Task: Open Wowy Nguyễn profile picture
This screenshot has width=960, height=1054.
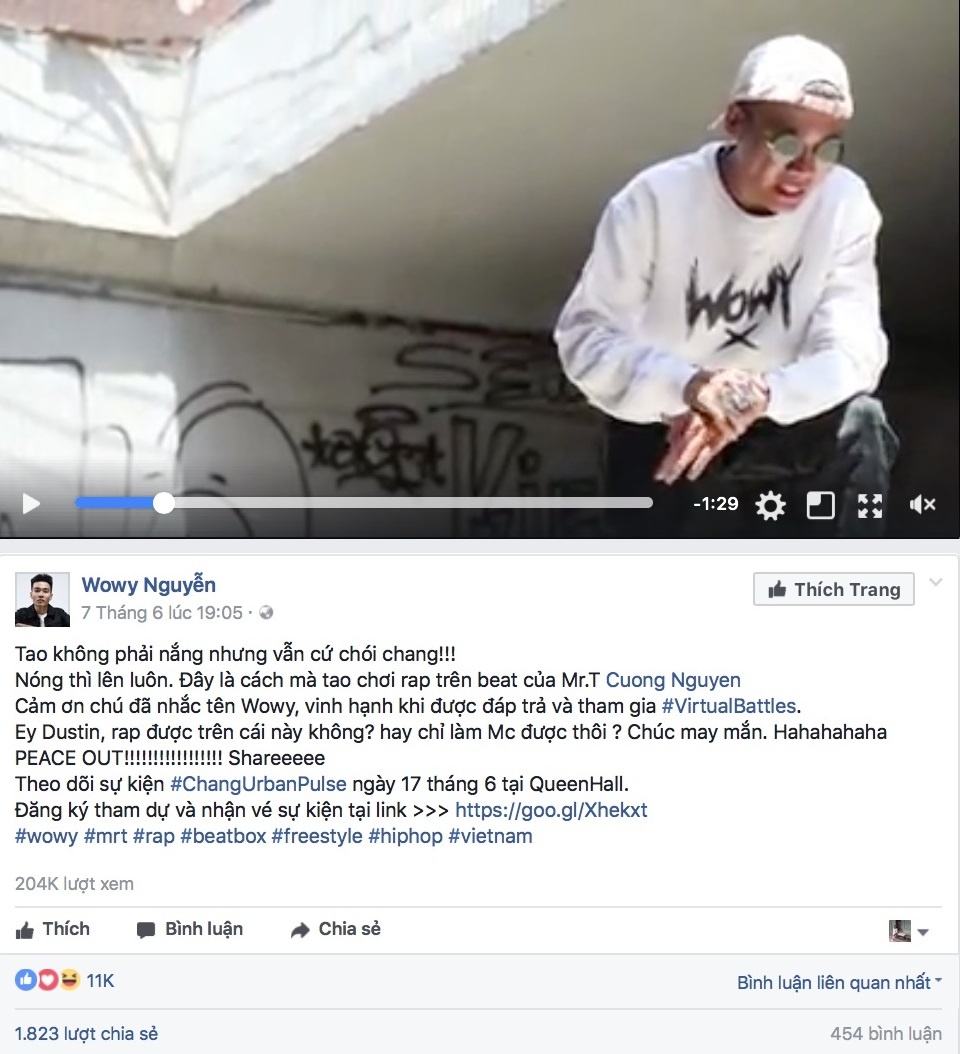Action: (42, 600)
